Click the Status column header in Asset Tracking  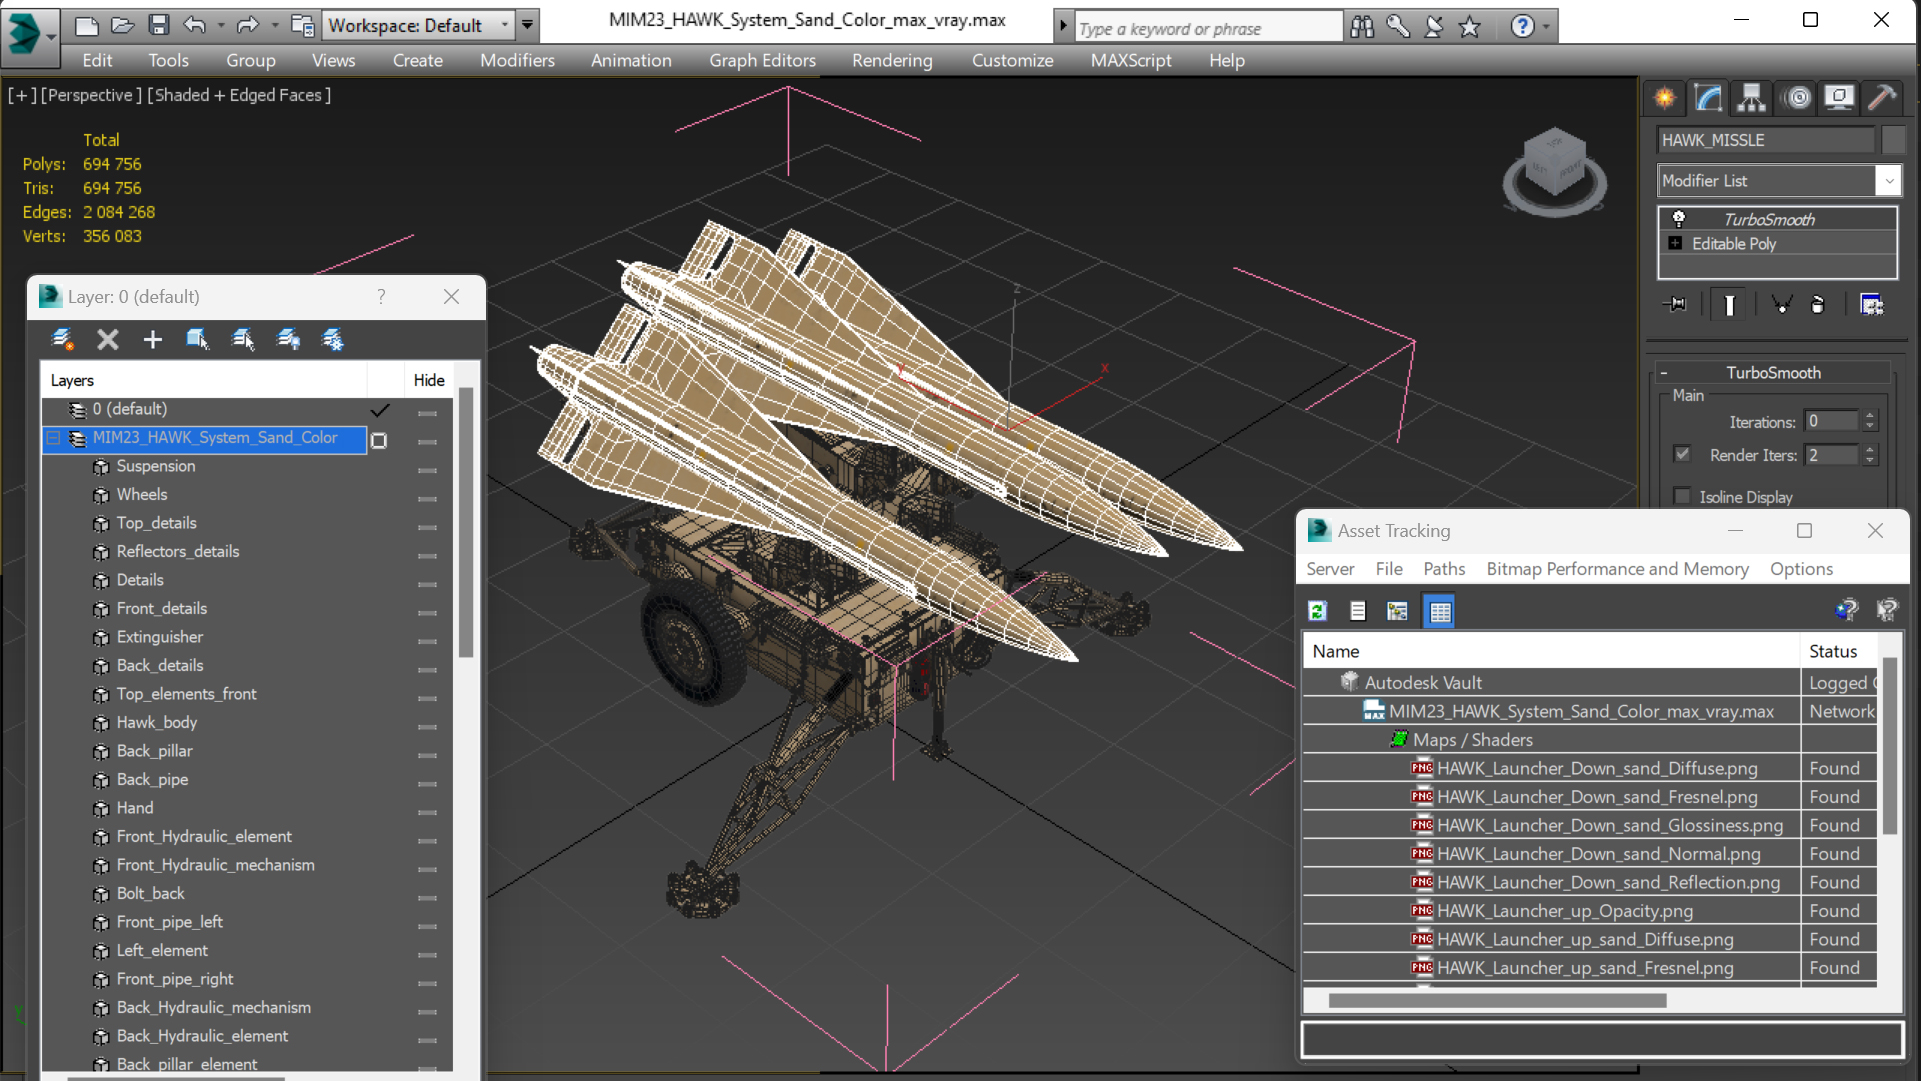(1833, 651)
